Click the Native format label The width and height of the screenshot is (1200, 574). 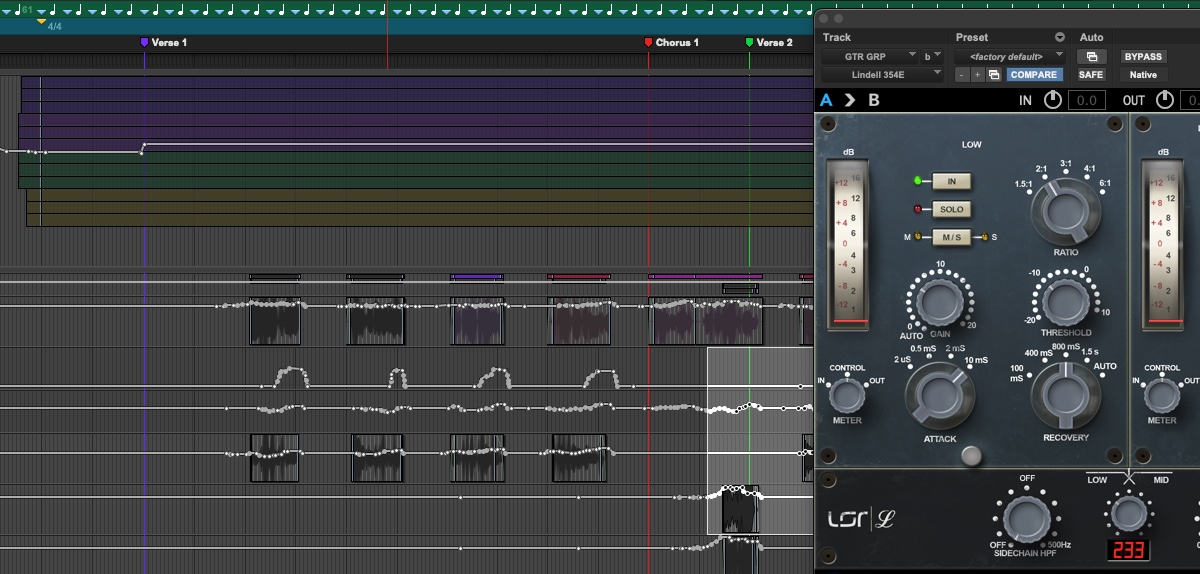[1143, 75]
